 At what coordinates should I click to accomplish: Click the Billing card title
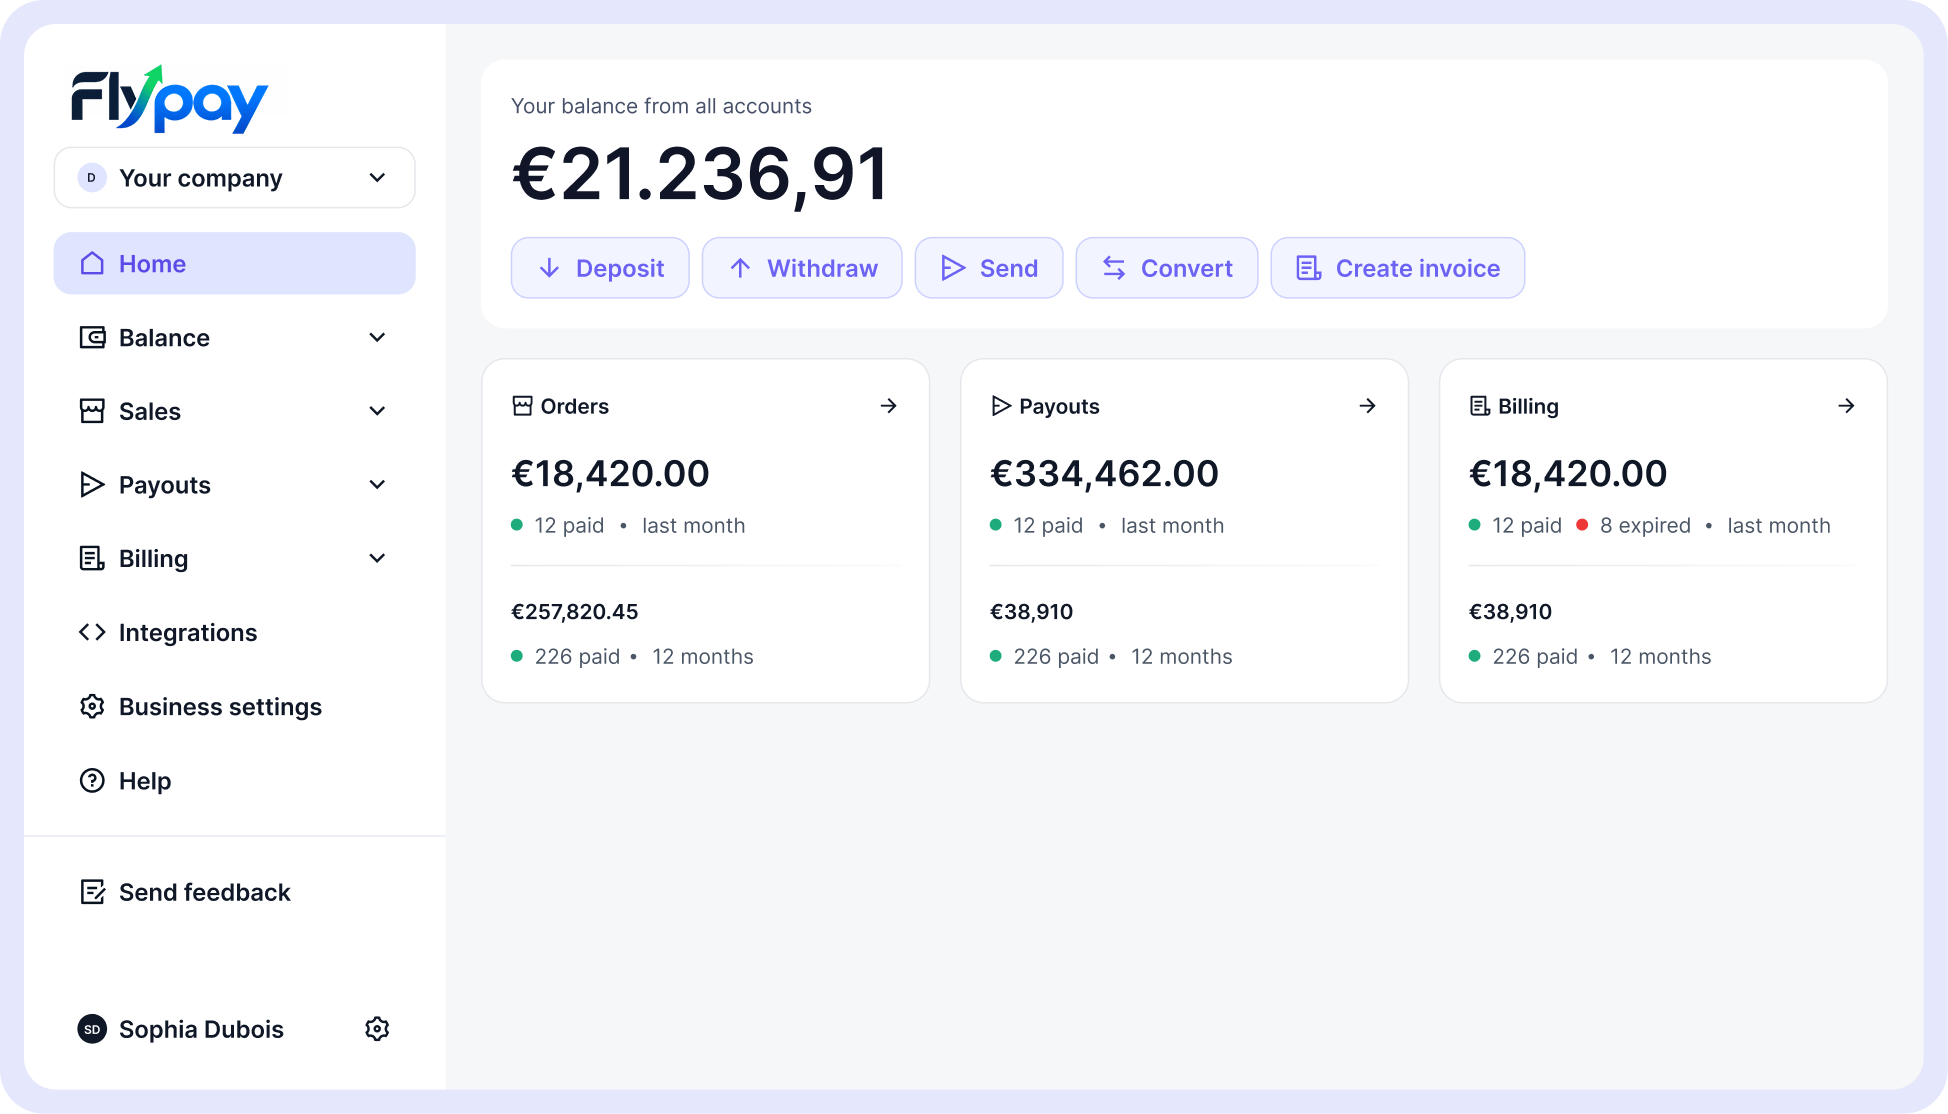1528,406
